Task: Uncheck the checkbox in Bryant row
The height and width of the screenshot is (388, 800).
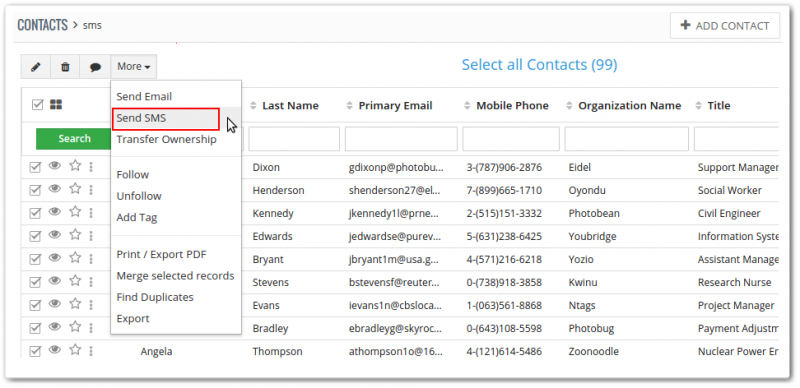Action: (x=35, y=259)
